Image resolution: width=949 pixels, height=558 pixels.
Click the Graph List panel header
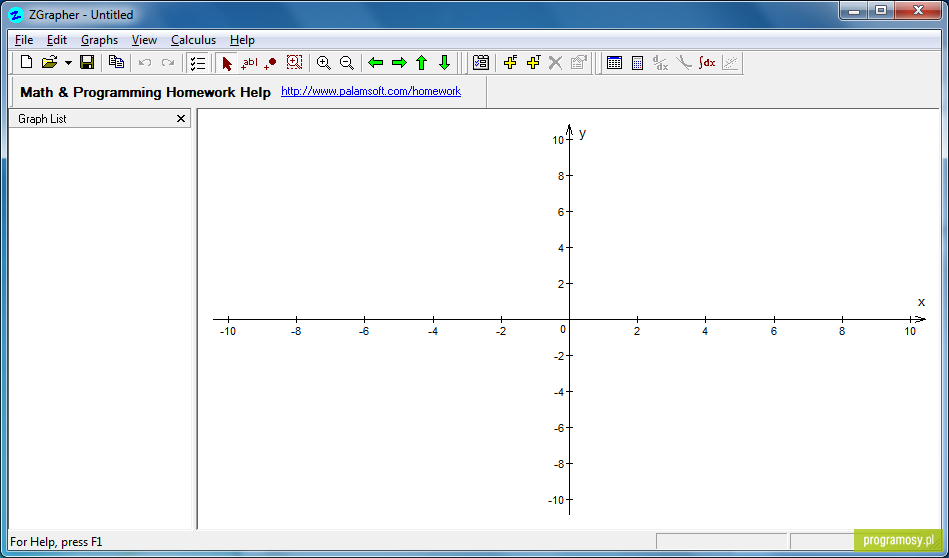coord(100,119)
